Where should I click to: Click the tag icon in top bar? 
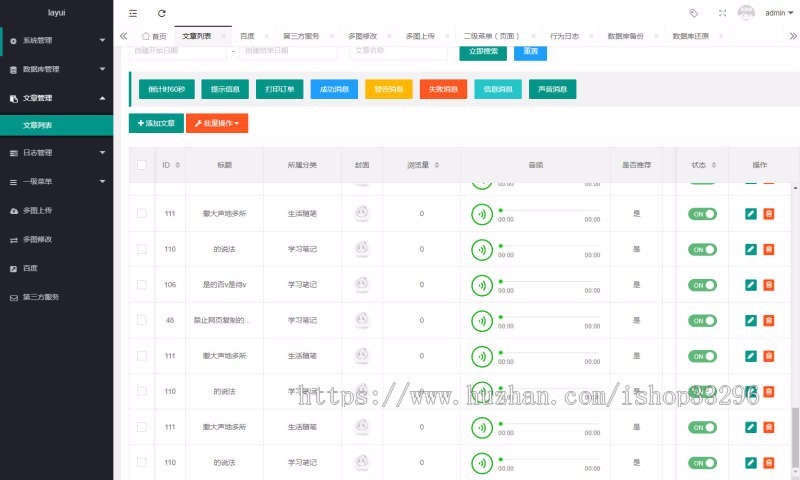click(694, 13)
